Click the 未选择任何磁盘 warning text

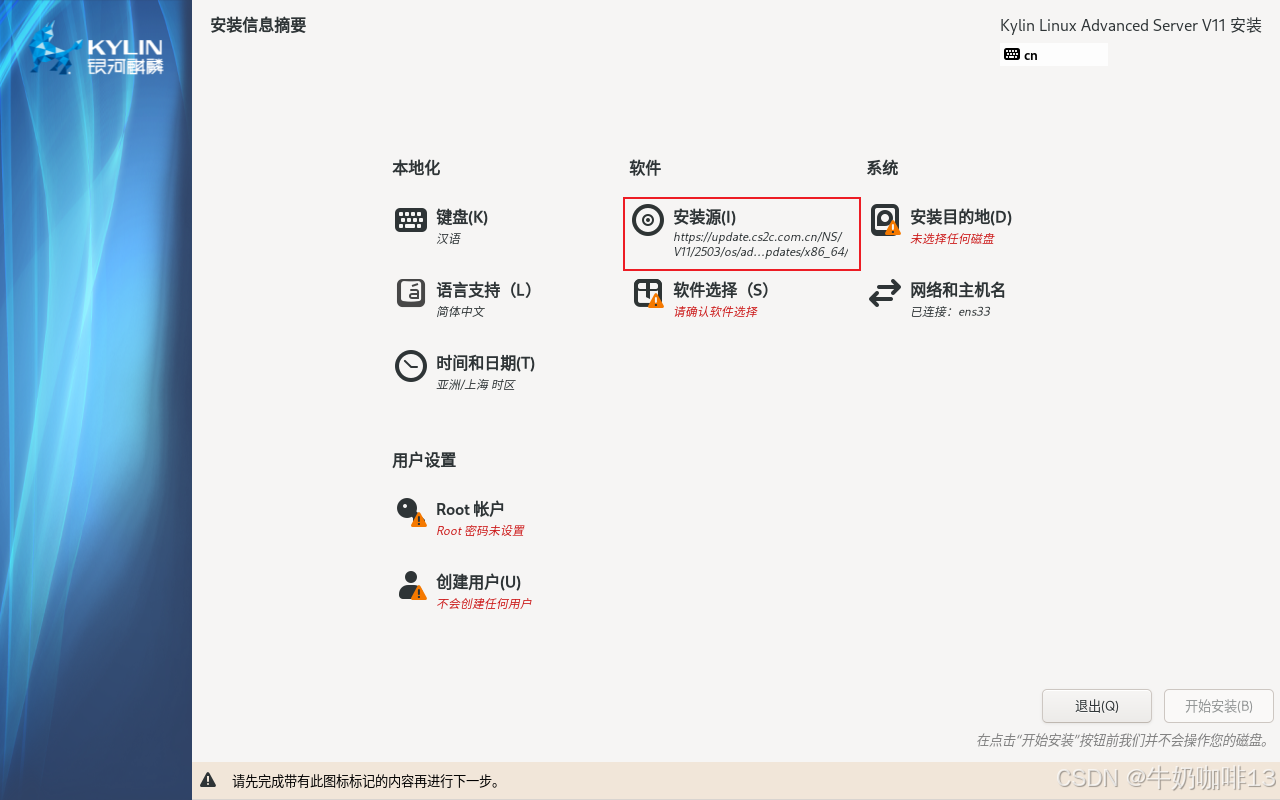tap(952, 239)
